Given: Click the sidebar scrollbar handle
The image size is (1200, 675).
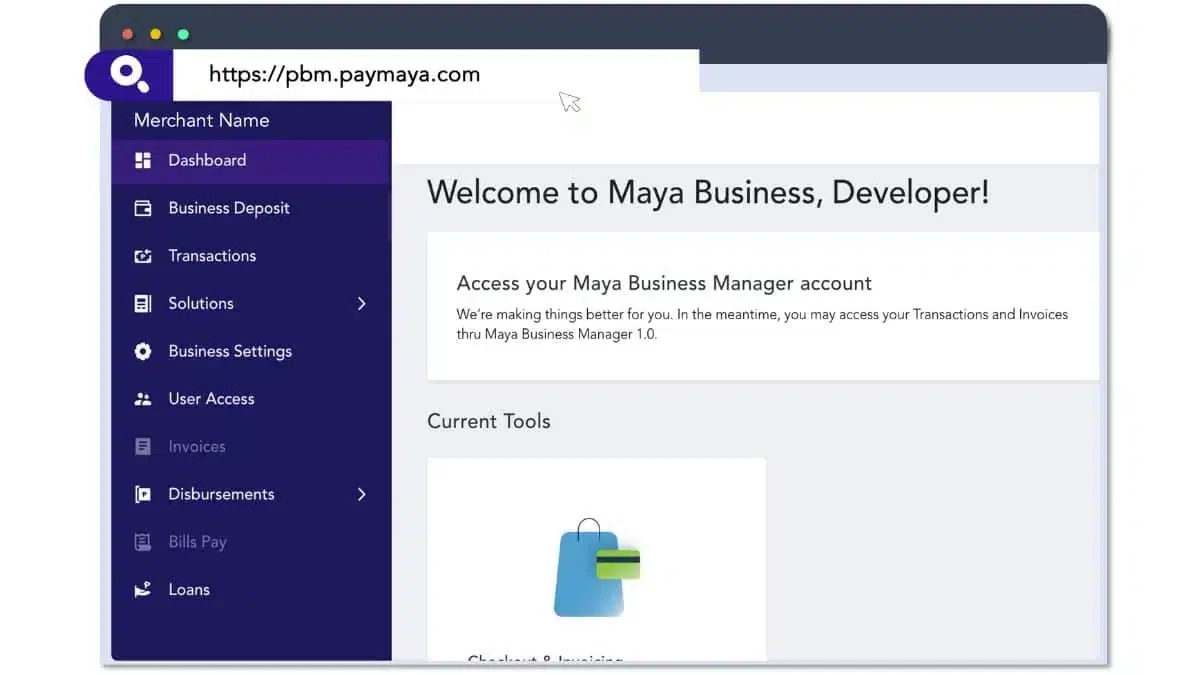Looking at the screenshot, I should point(390,215).
